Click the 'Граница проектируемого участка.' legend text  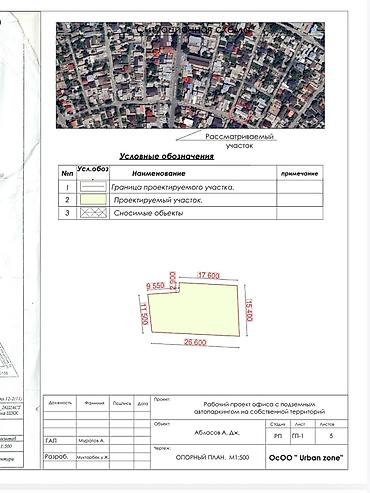173,187
